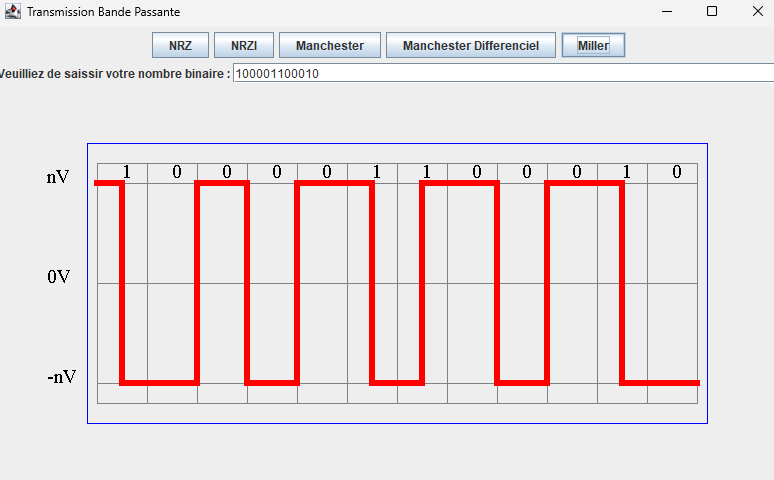Click the 'Veuilliez de saissir votre nombre binaire' label
The image size is (774, 480).
point(115,74)
